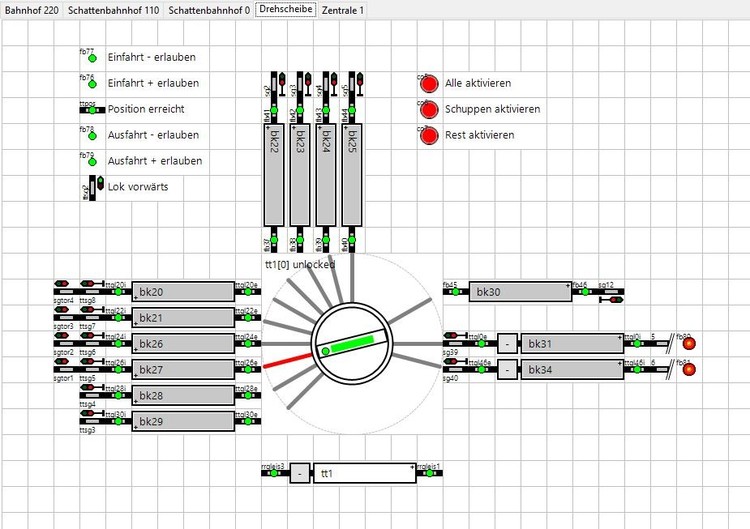Click the signal above block bk25
Screen dimensions: 750x529
pyautogui.click(x=360, y=84)
